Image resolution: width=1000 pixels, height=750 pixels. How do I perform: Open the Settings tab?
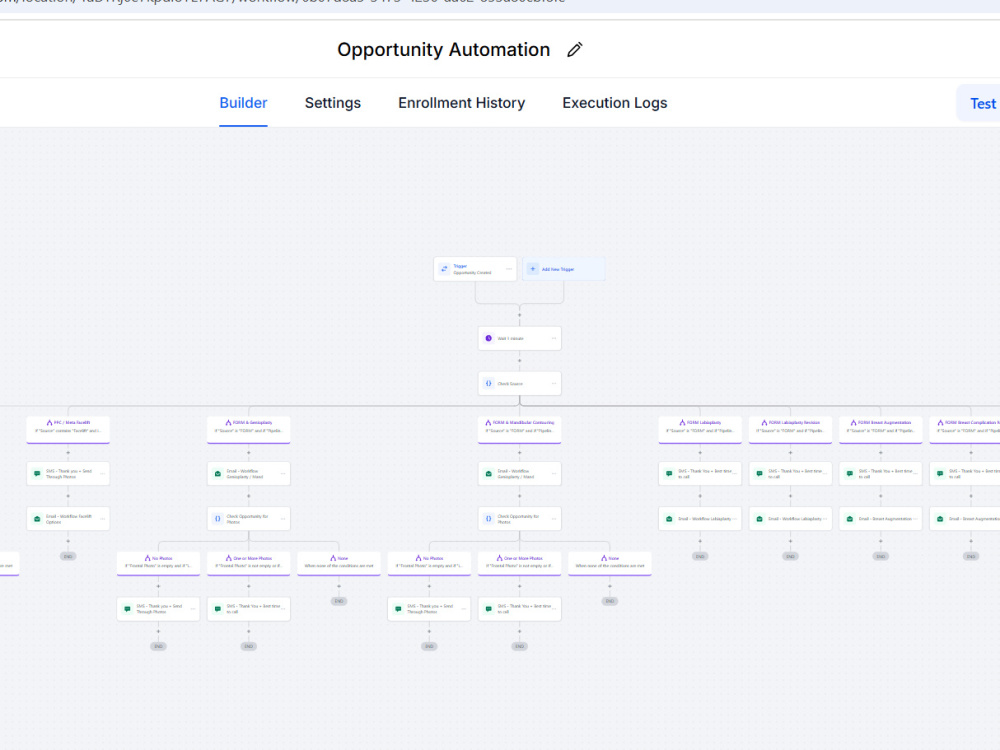point(332,103)
